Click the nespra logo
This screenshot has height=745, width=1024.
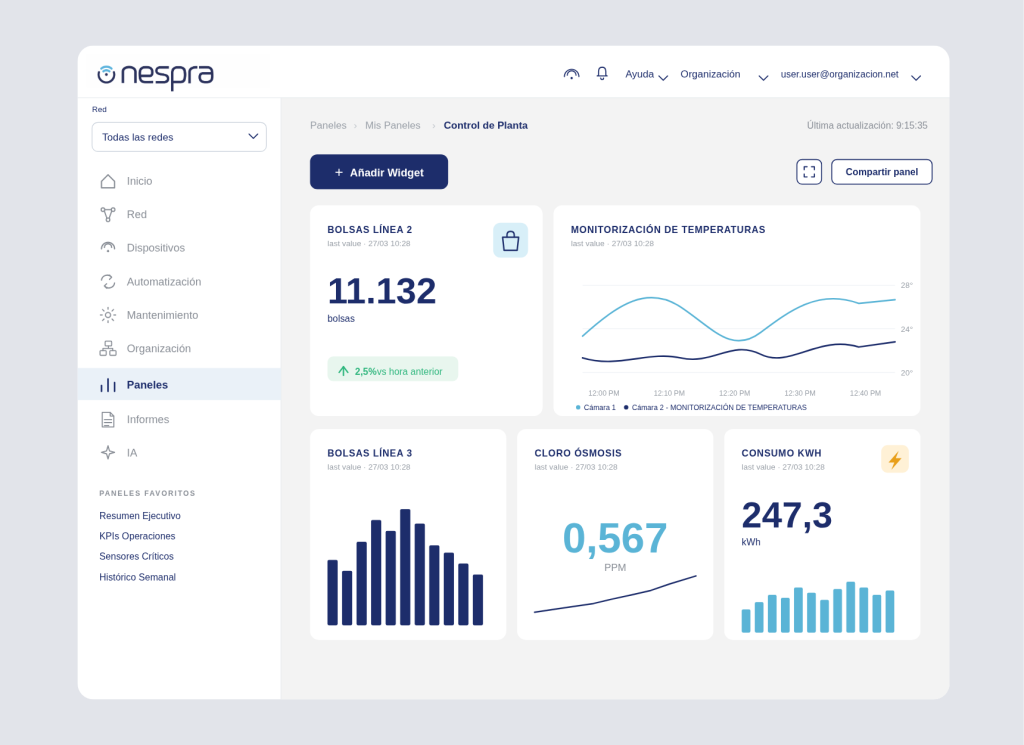point(155,76)
